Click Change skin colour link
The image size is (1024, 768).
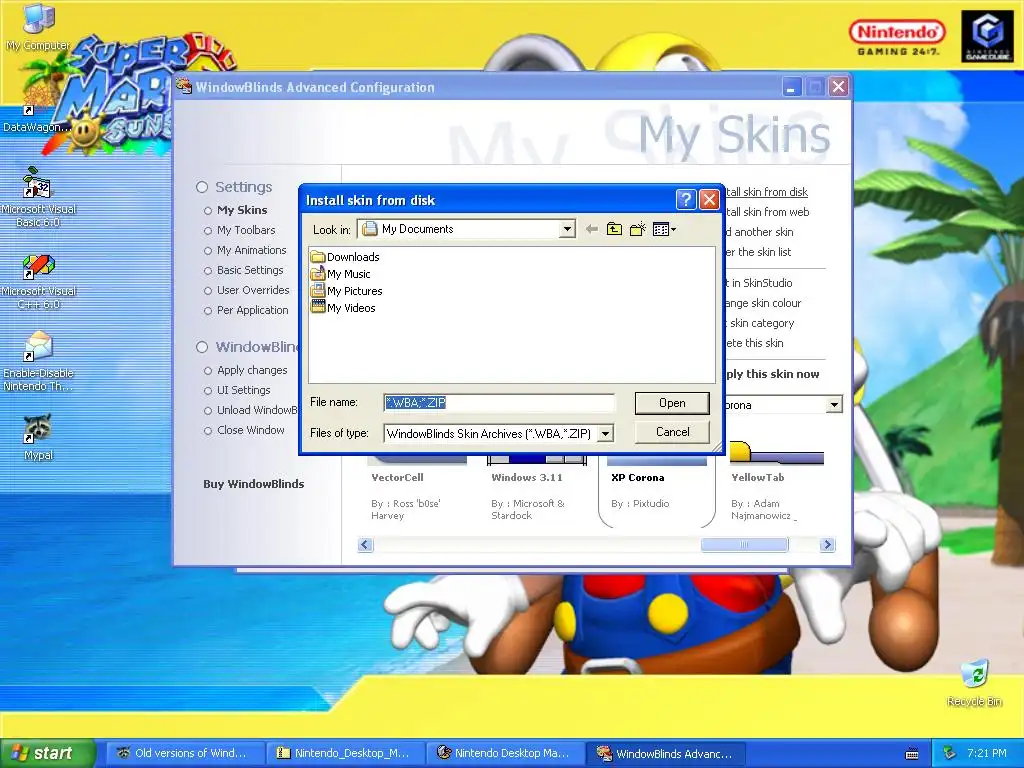pyautogui.click(x=763, y=303)
